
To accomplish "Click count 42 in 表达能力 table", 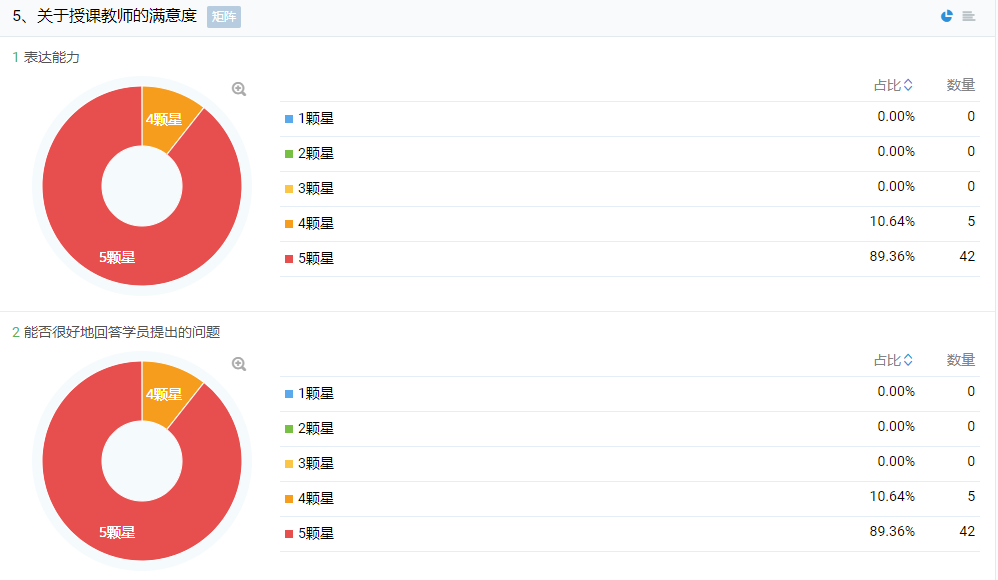I will (x=967, y=257).
